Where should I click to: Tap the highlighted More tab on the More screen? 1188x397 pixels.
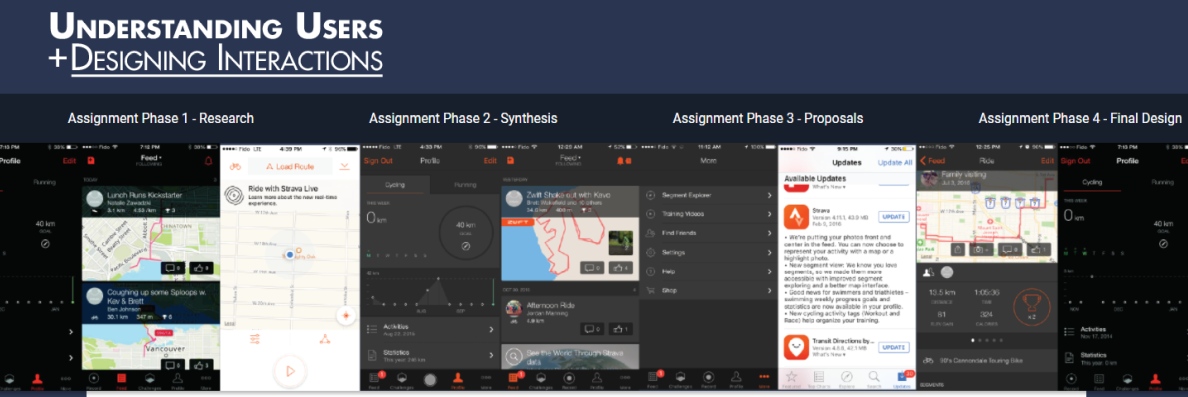click(x=764, y=379)
